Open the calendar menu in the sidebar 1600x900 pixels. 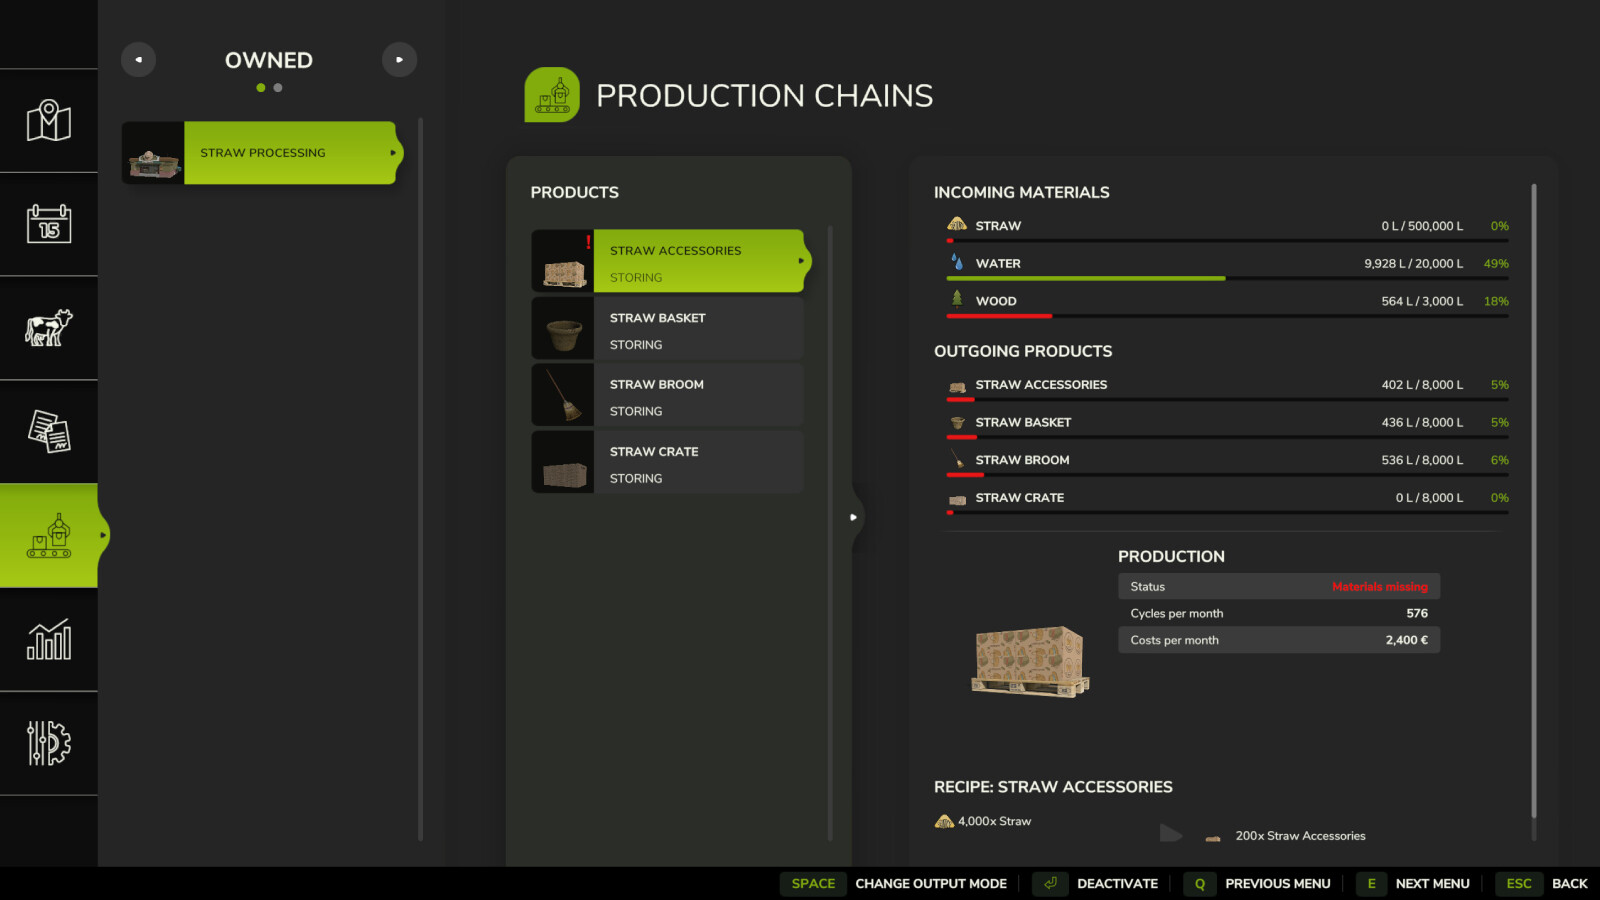coord(49,225)
